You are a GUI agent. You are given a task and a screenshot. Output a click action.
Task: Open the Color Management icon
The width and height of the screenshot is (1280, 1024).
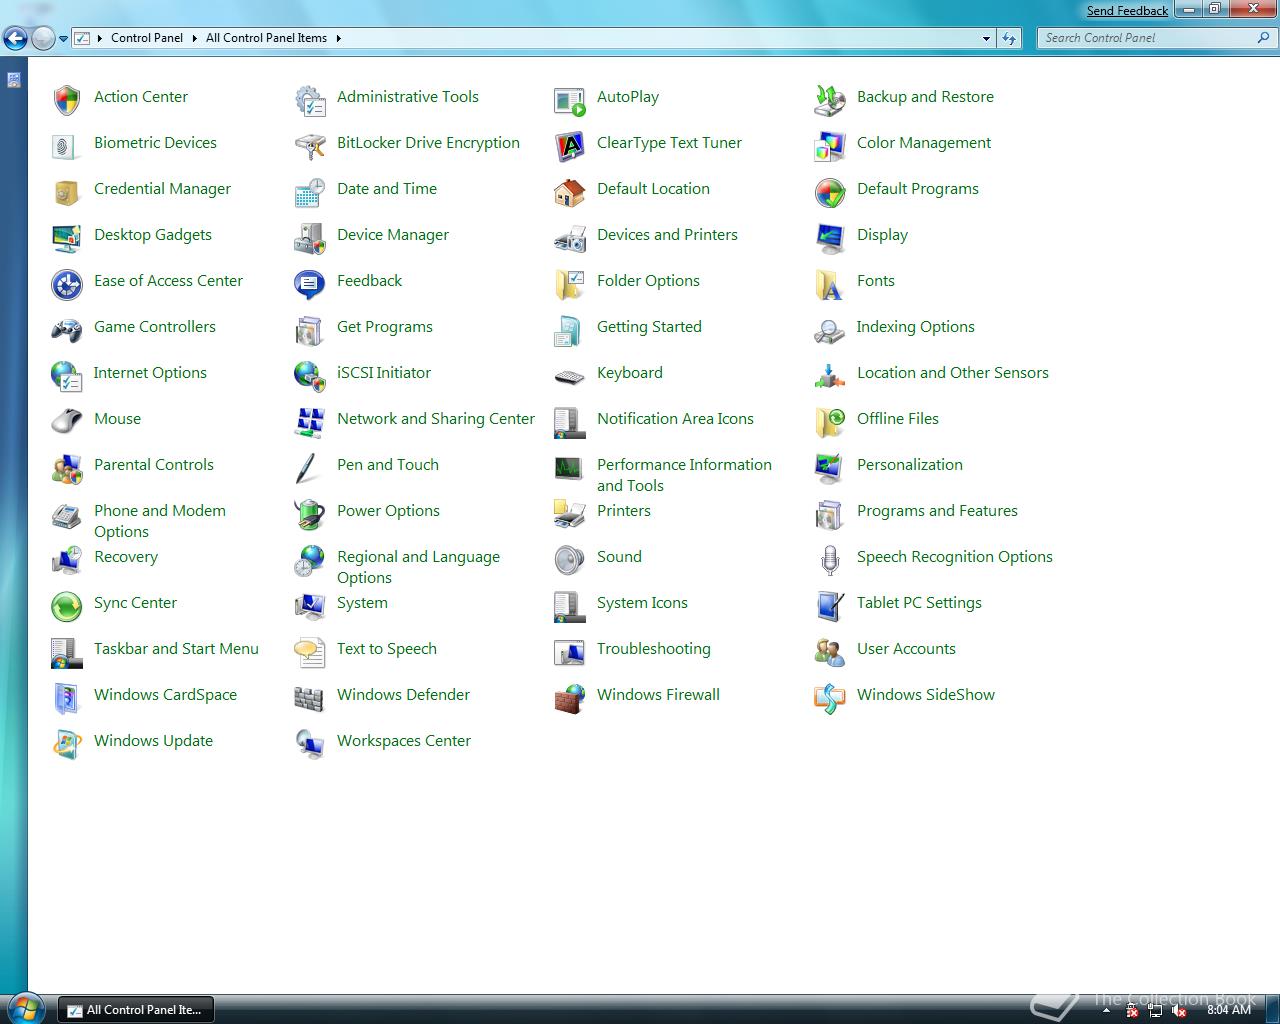click(830, 146)
